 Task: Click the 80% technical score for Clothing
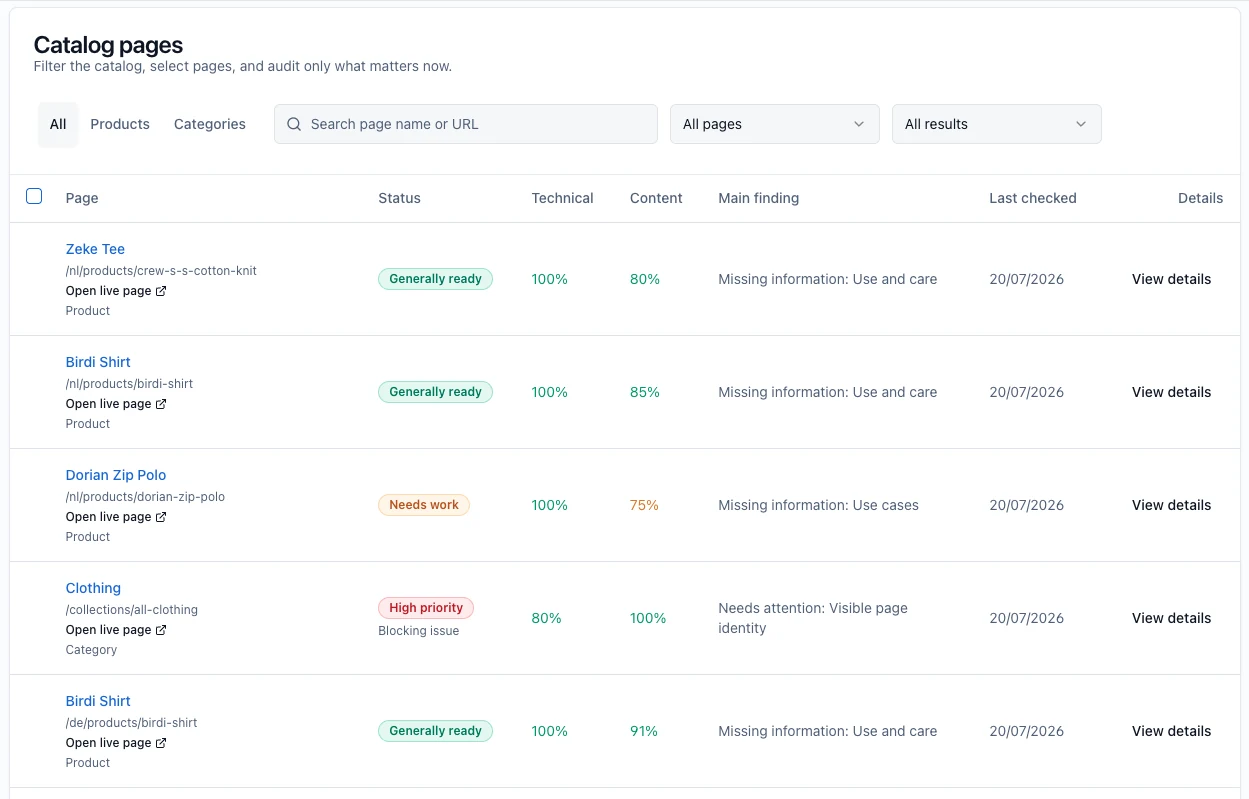point(546,618)
